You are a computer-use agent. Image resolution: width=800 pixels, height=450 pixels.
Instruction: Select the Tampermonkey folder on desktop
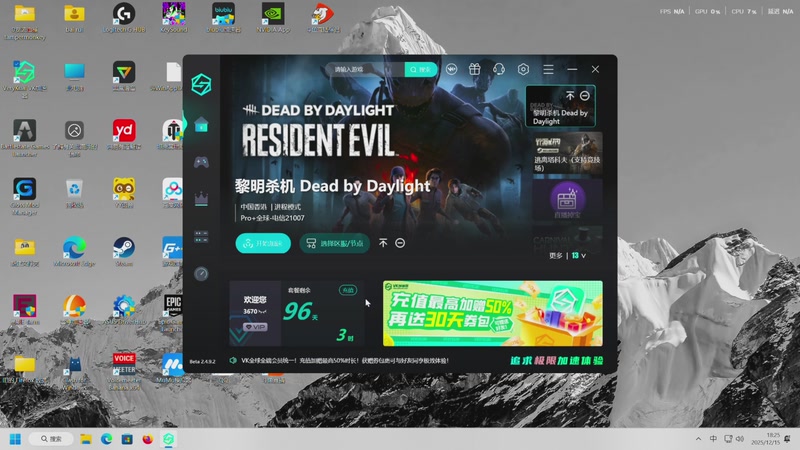(24, 22)
